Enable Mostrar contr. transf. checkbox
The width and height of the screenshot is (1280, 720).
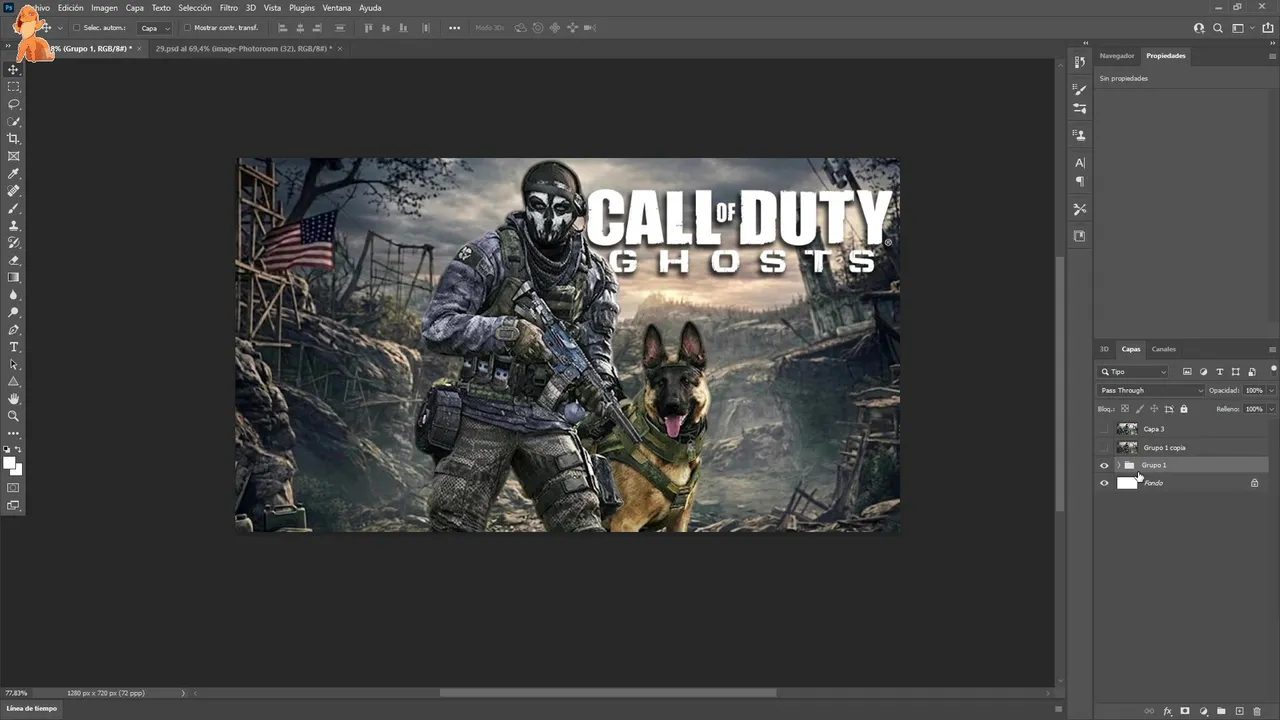(187, 28)
